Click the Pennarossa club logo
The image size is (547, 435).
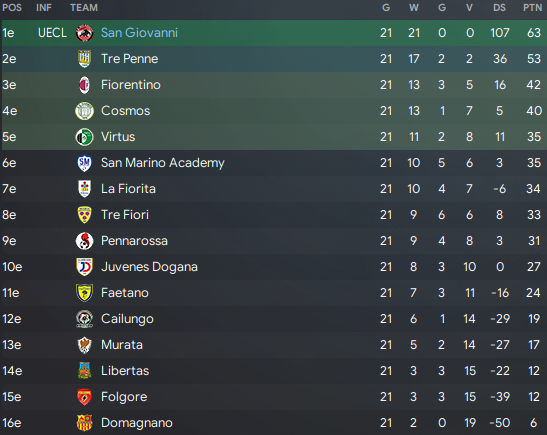click(x=84, y=241)
